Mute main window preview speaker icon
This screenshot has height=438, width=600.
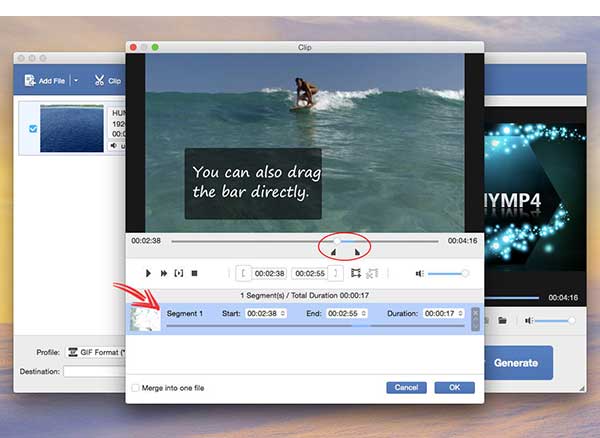(528, 321)
